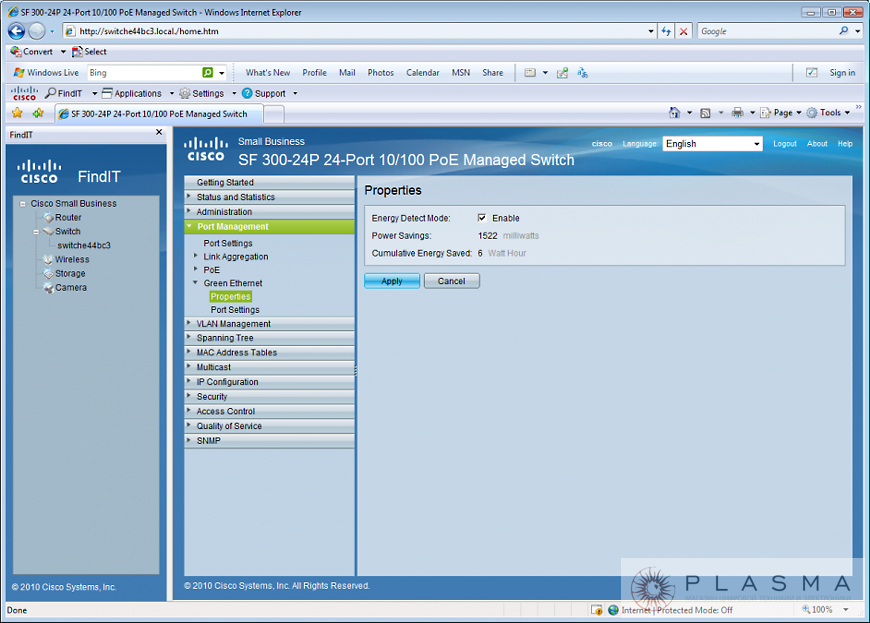Open Port Settings under Green Ethernet
The height and width of the screenshot is (623, 870).
(x=235, y=310)
